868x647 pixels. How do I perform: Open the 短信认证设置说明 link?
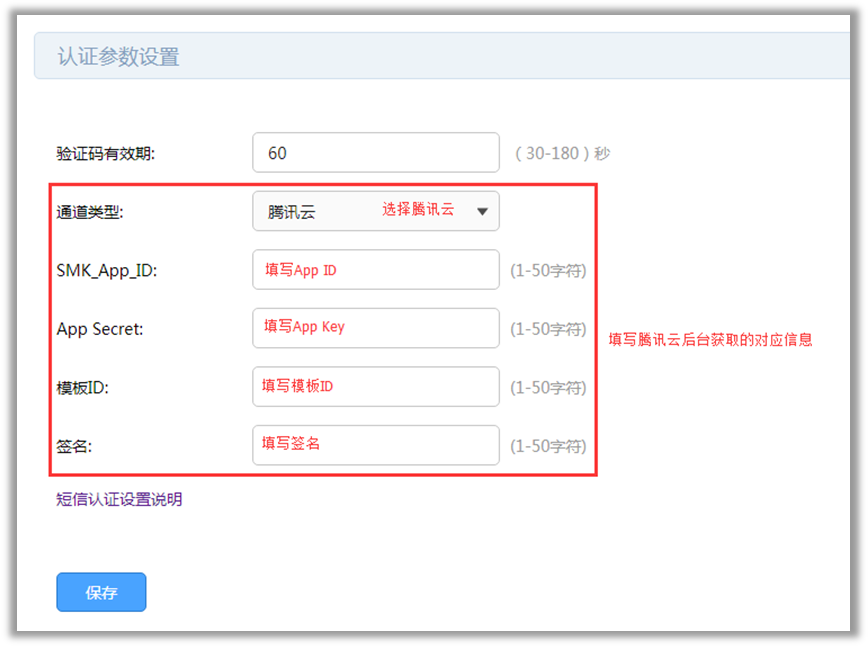119,499
